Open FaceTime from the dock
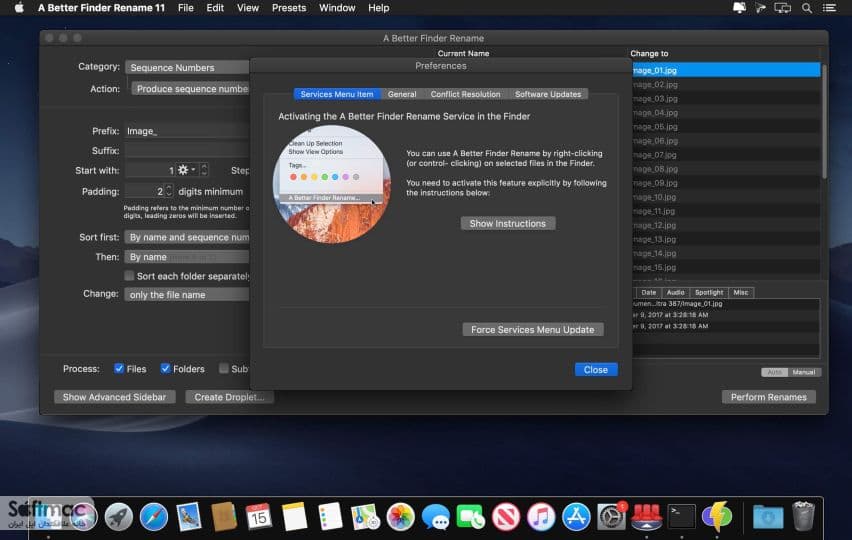The image size is (852, 540). (x=471, y=516)
